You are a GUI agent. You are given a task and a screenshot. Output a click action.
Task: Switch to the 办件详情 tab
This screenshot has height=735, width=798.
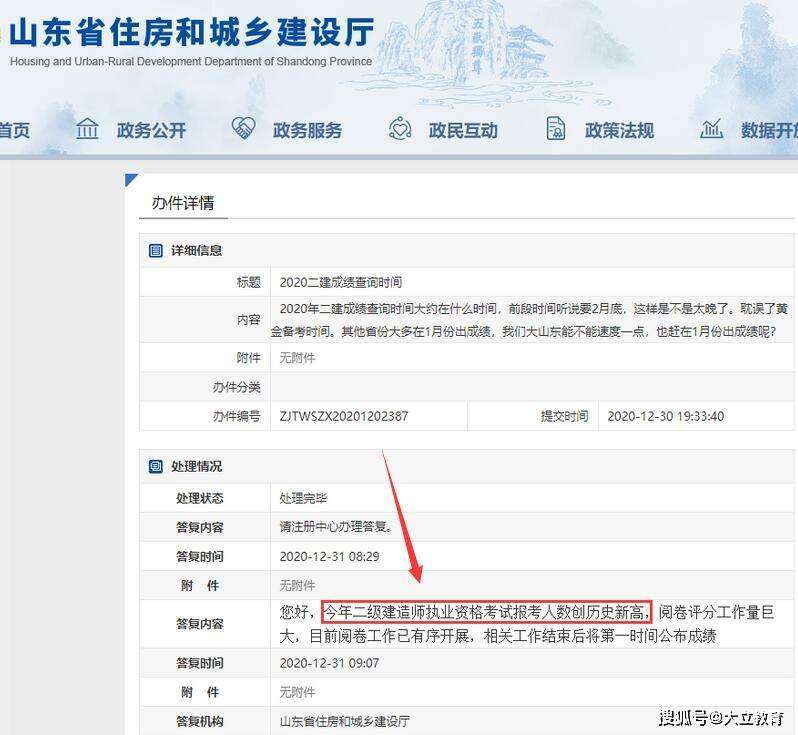pyautogui.click(x=183, y=203)
